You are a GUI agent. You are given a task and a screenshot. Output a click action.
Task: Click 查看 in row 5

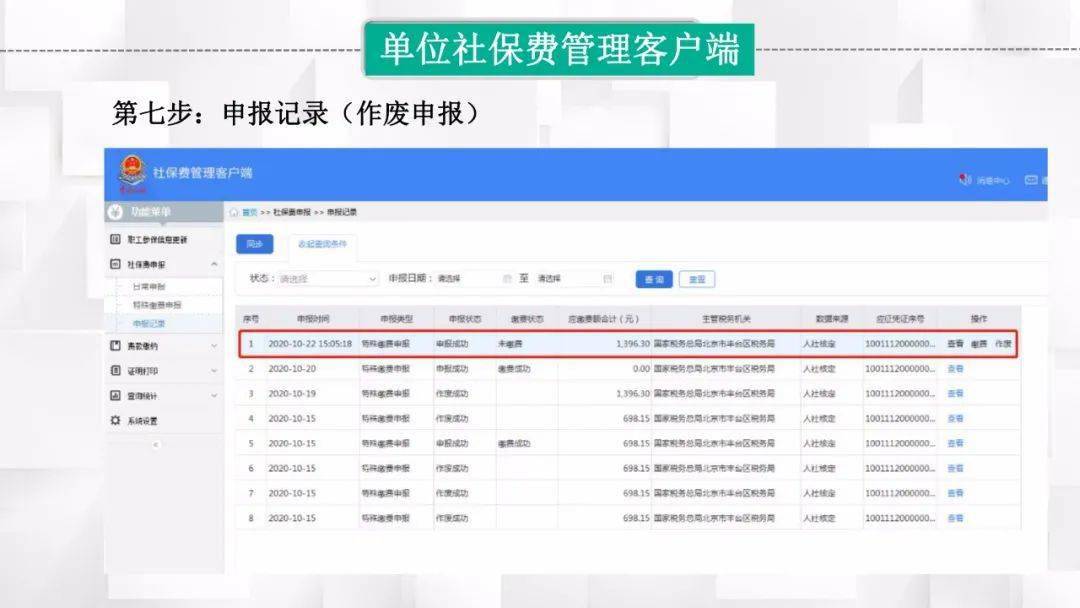955,443
